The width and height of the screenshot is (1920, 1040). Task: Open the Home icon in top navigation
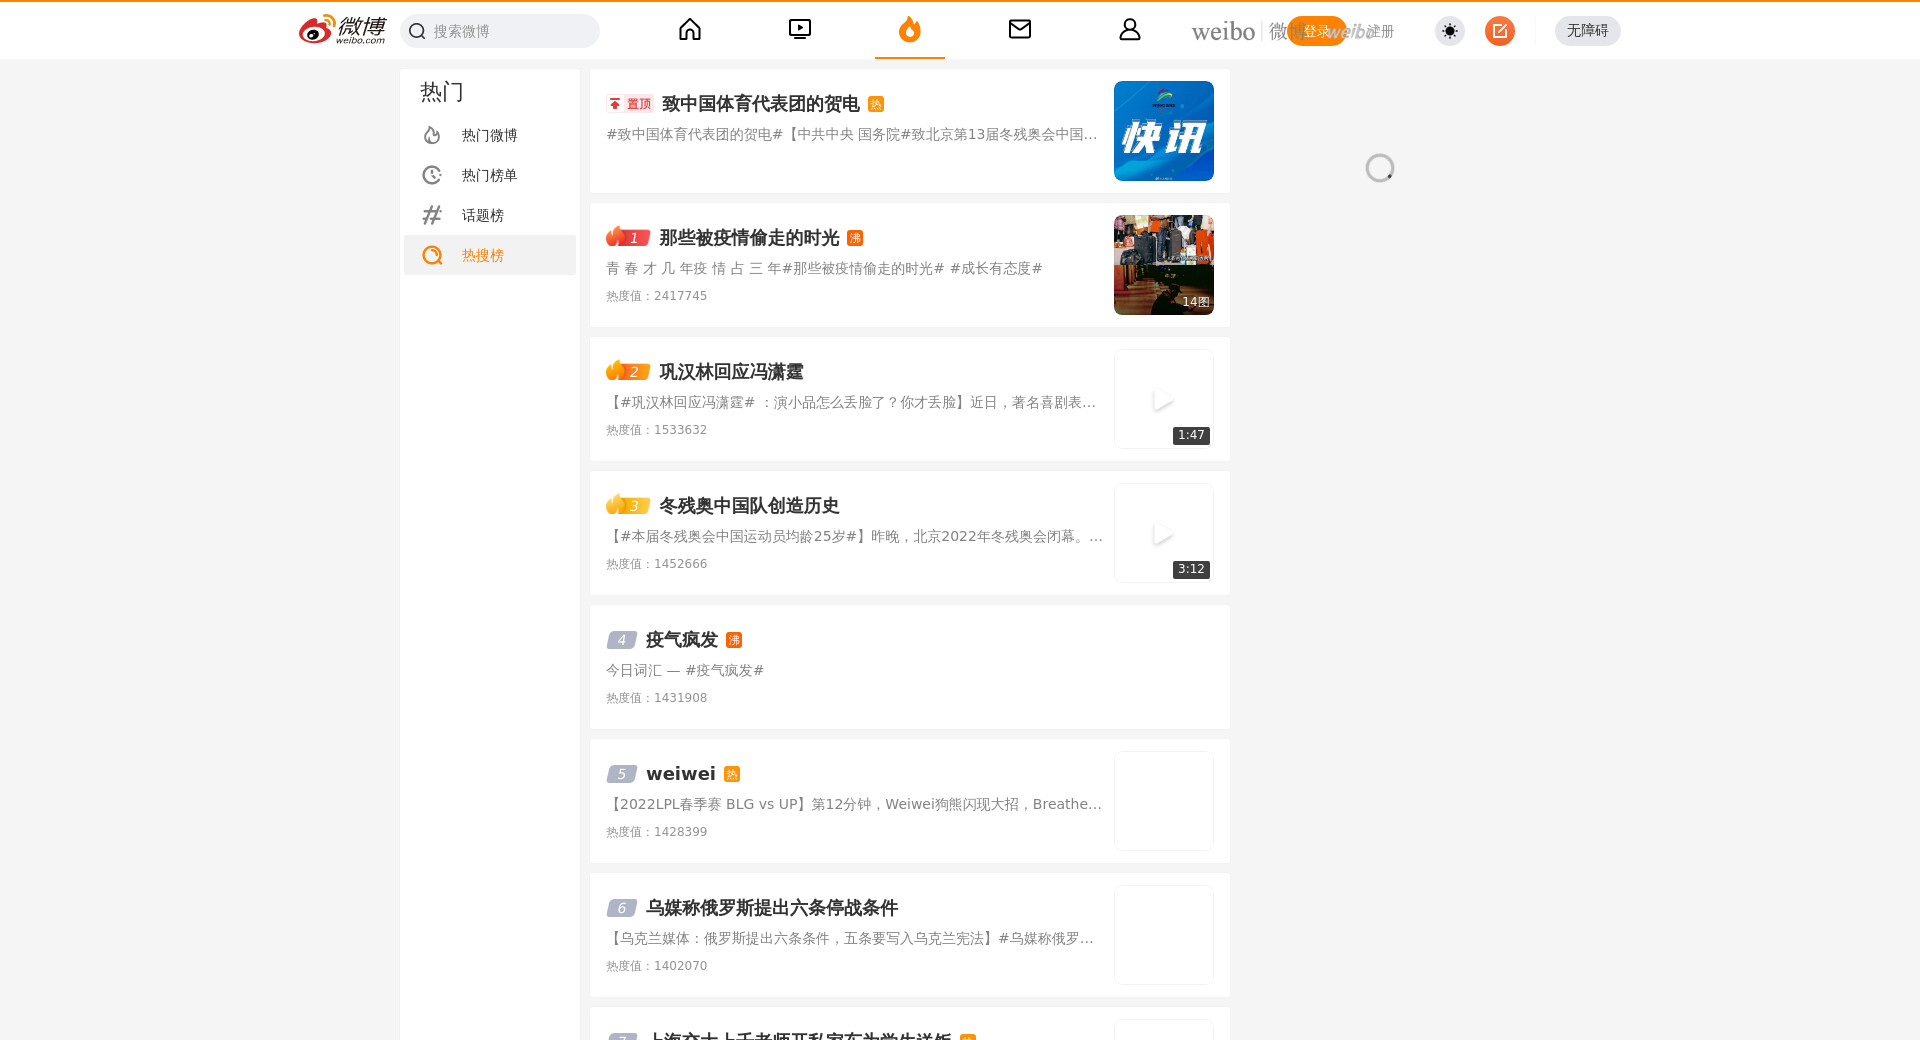[690, 30]
